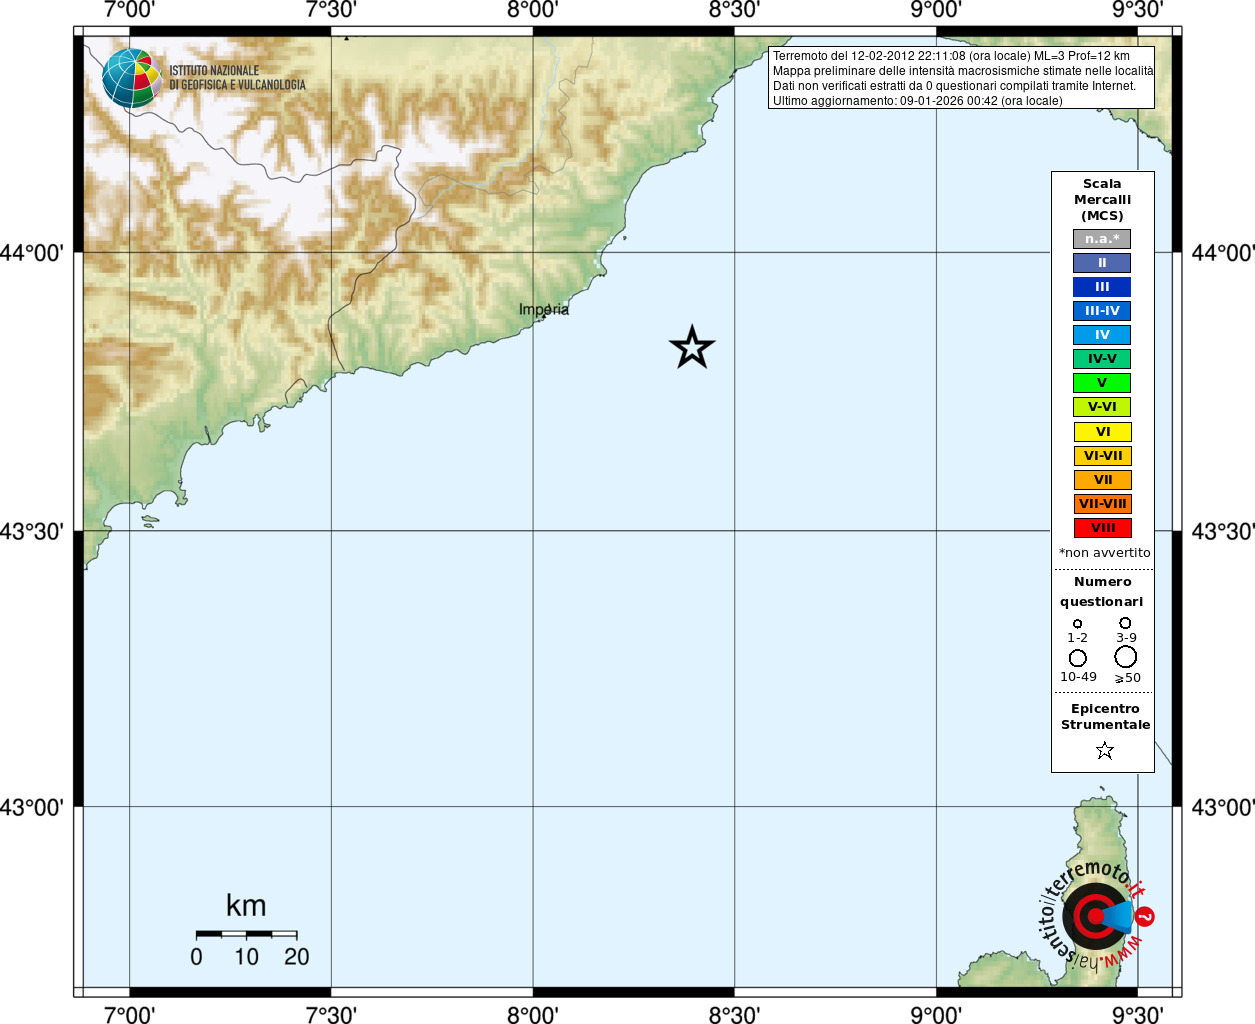Click the '0' scale bar value
Screen dimensions: 1255x1024
point(196,957)
